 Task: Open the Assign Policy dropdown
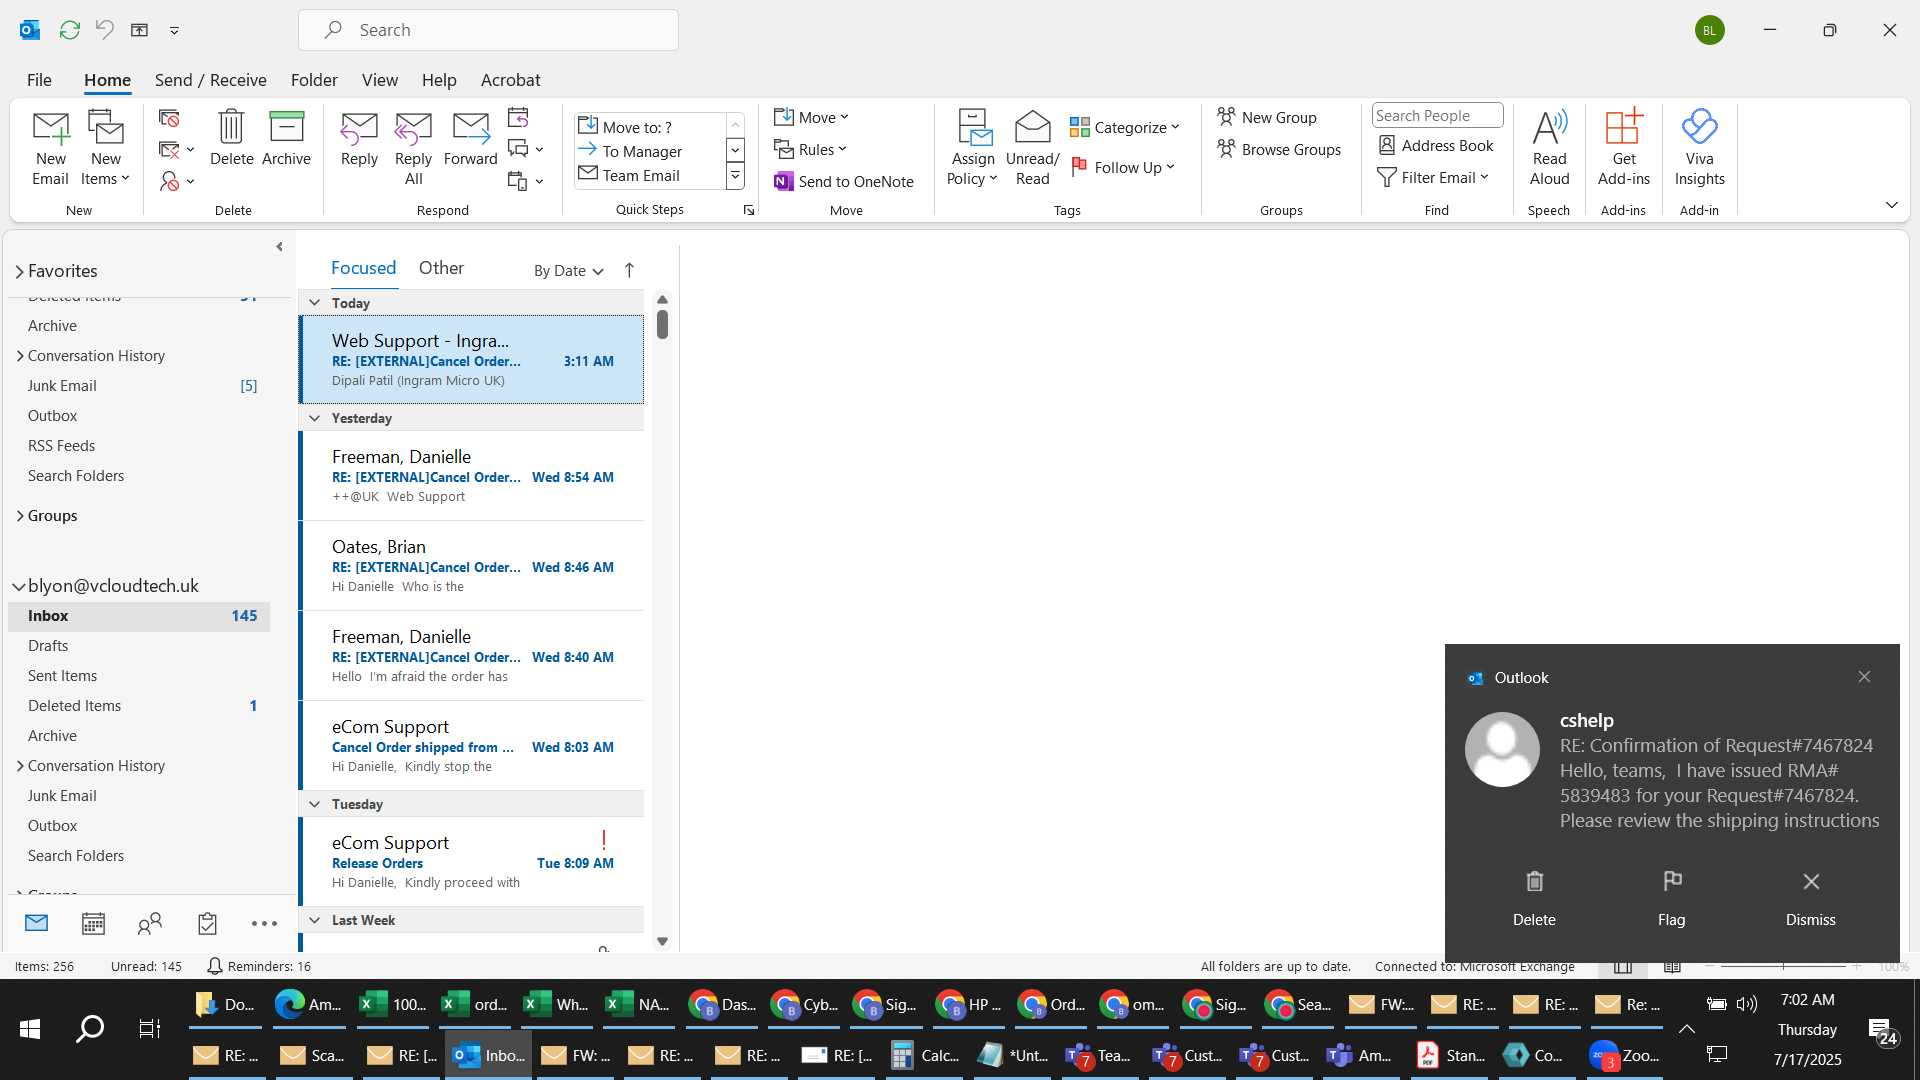click(x=972, y=148)
